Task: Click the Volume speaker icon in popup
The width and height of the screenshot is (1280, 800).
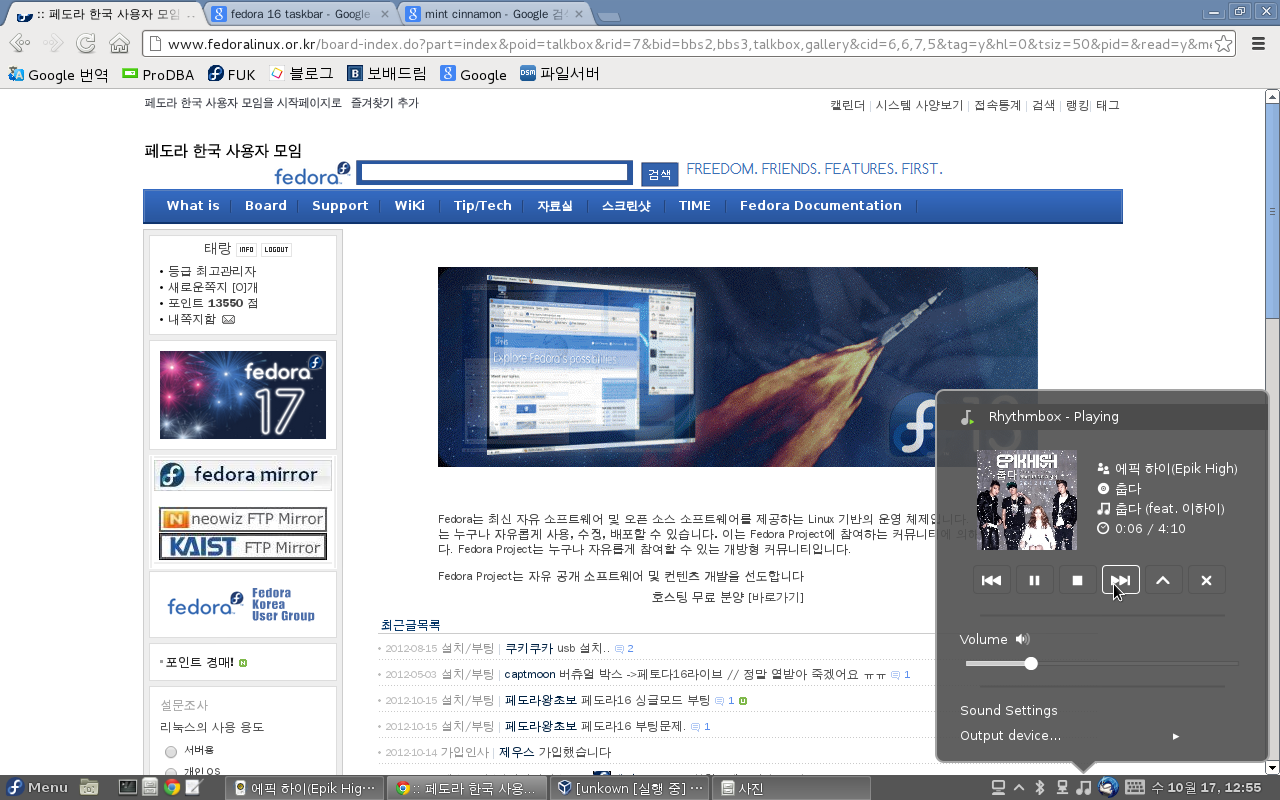Action: 1022,639
